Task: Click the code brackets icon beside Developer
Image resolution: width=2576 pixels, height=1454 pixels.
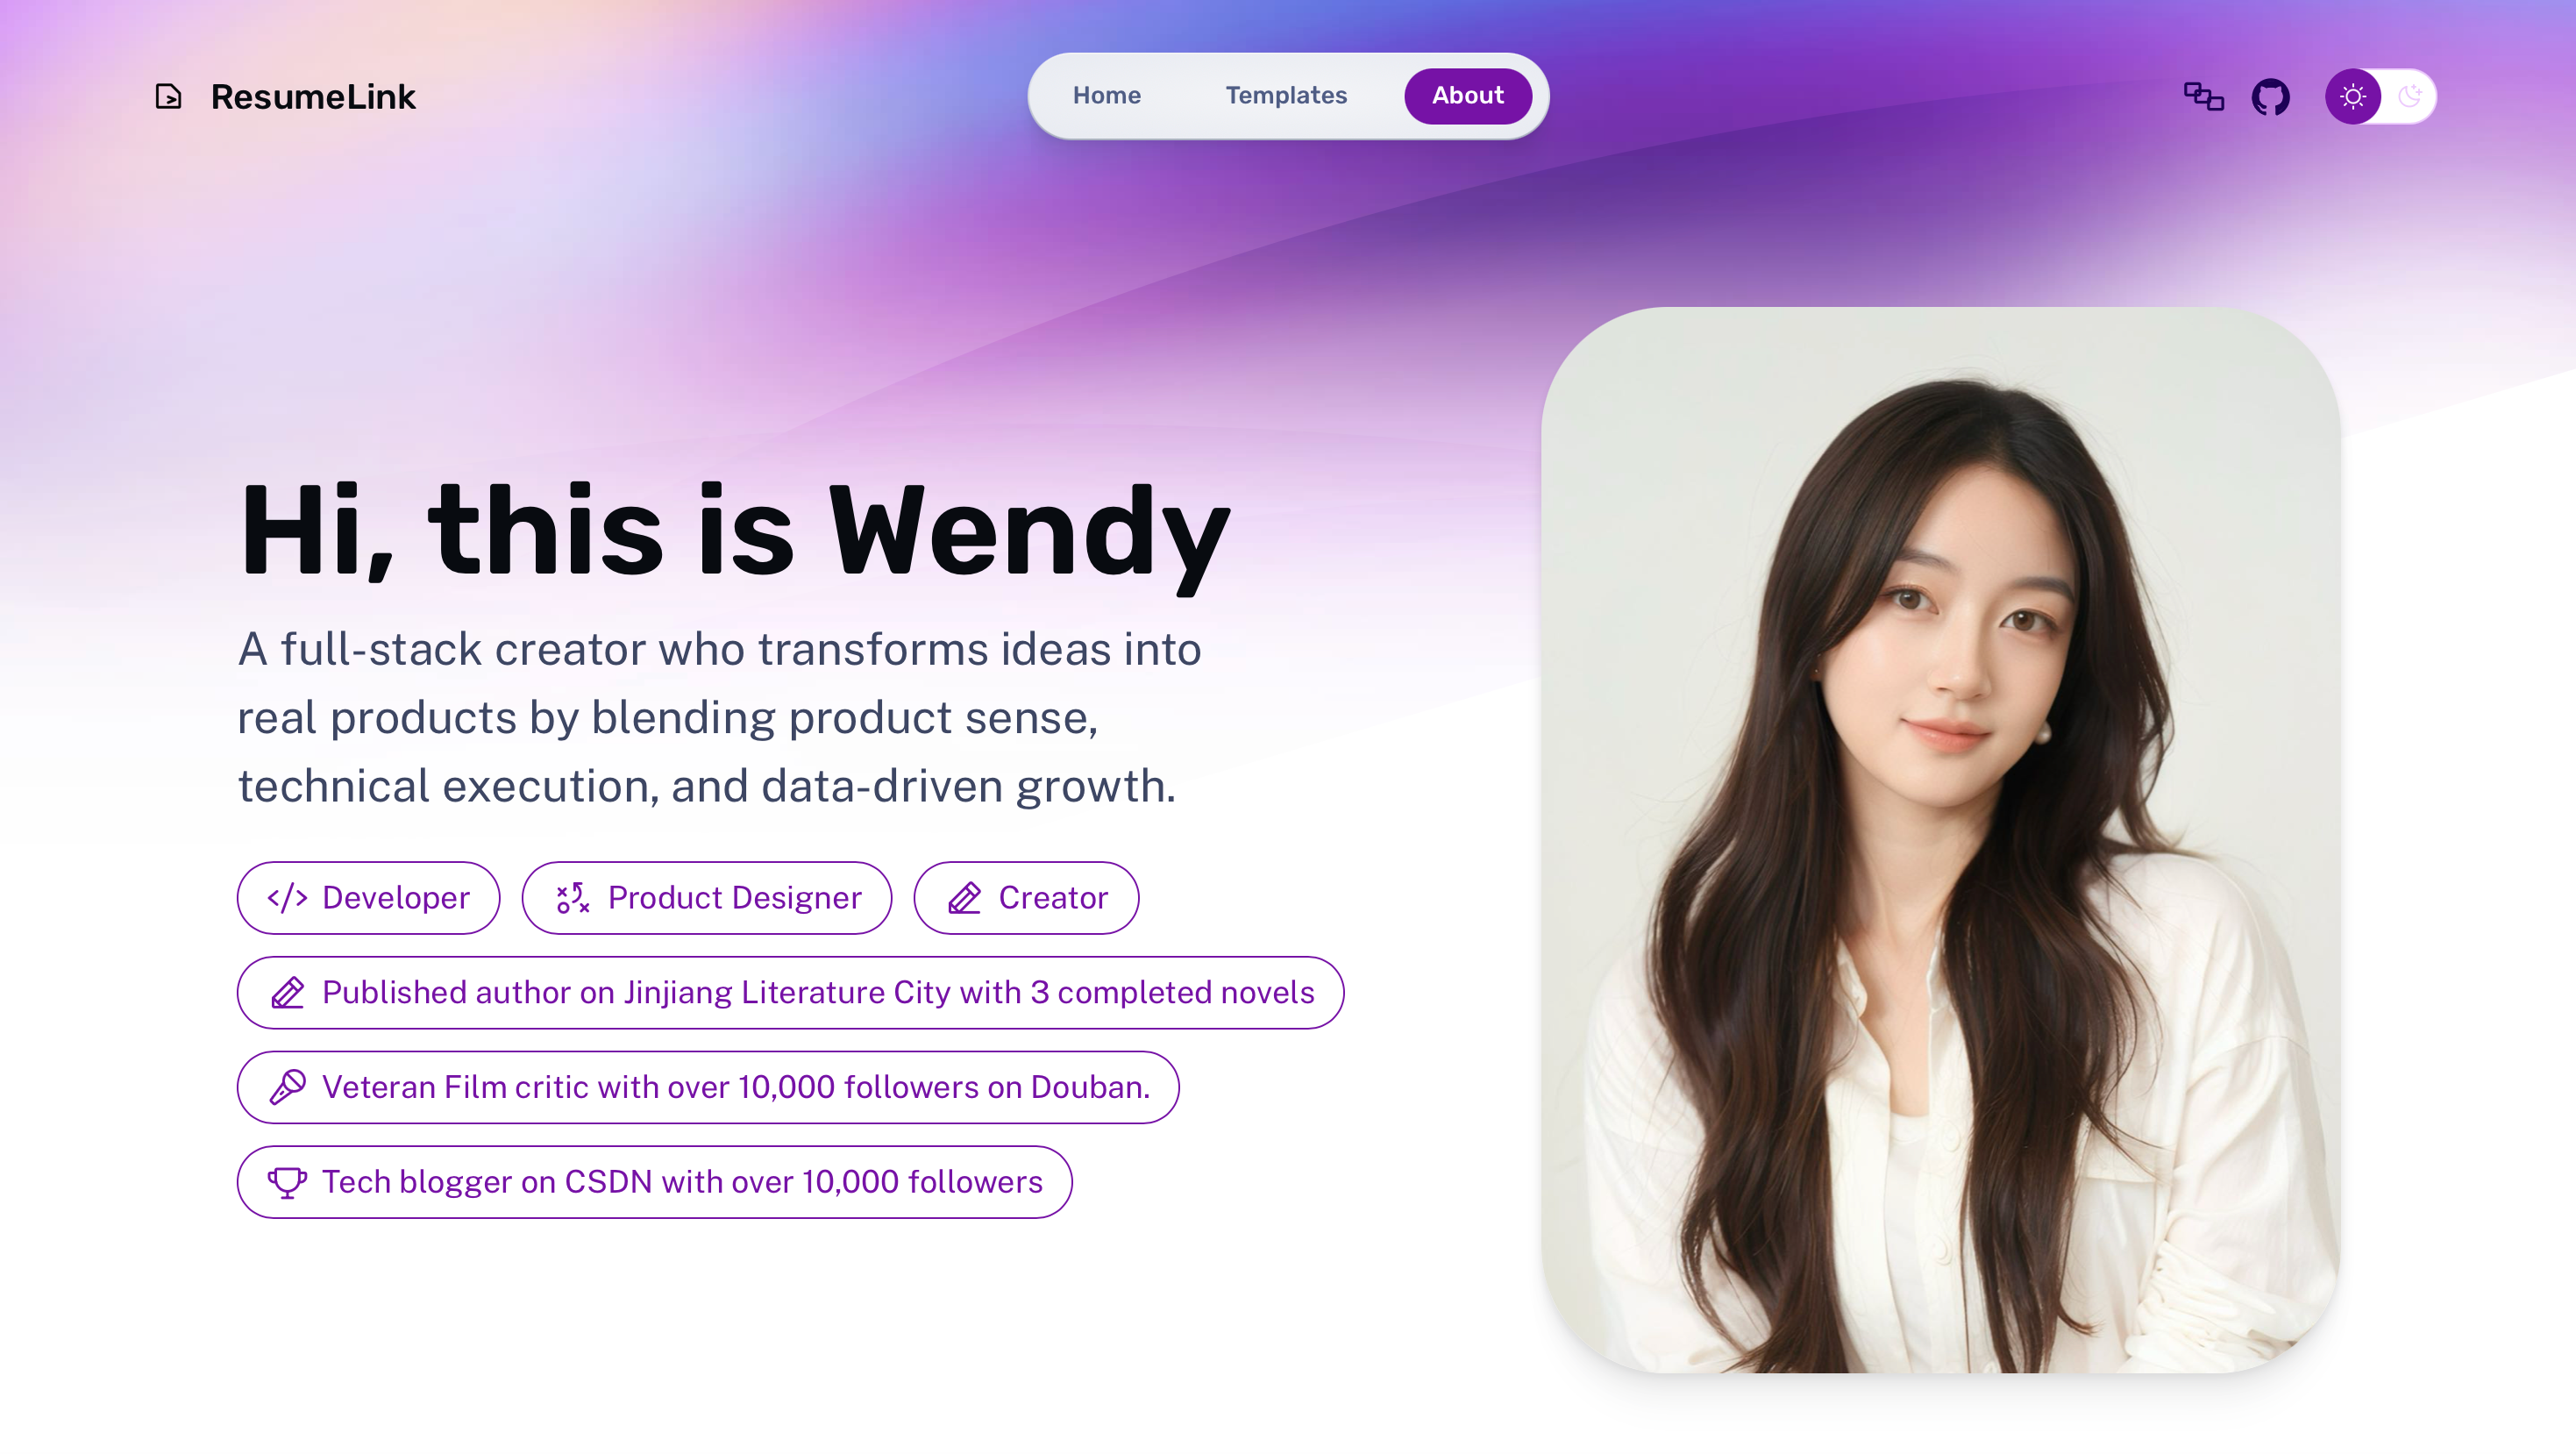Action: 287,898
